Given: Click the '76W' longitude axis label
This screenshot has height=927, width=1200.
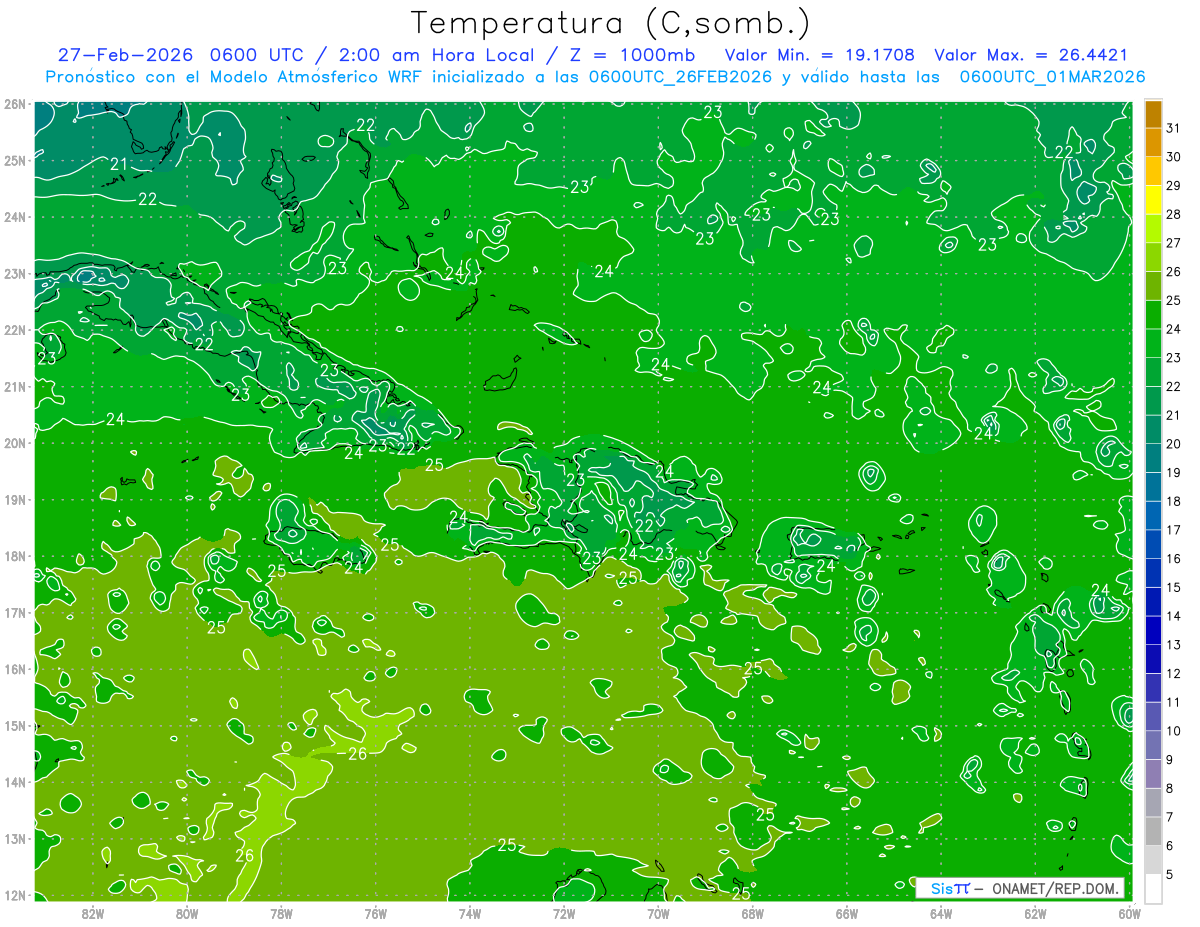Looking at the screenshot, I should point(375,913).
